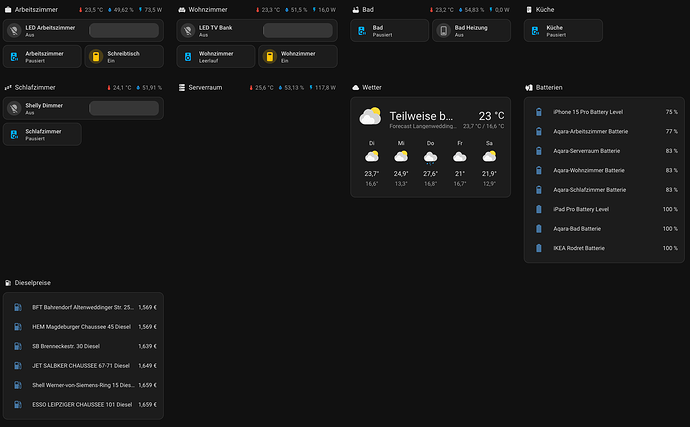Viewport: 690px width, 427px height.
Task: Open the Bad vacuum robot card
Action: pos(389,30)
